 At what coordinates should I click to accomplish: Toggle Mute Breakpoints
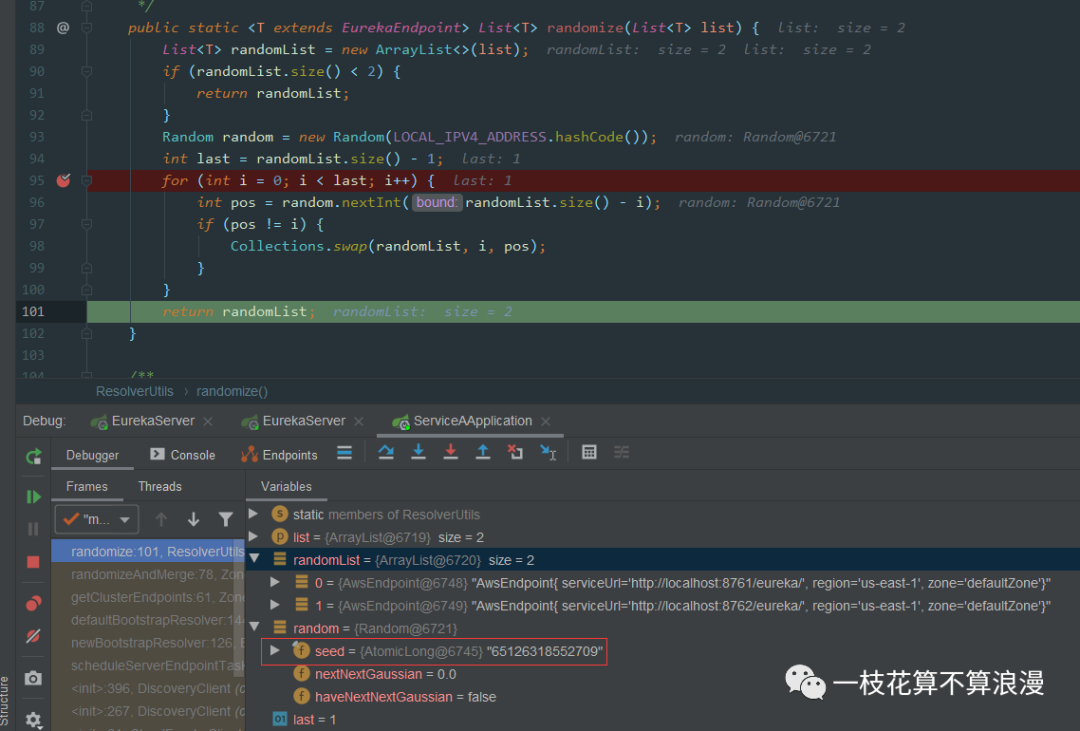(33, 636)
